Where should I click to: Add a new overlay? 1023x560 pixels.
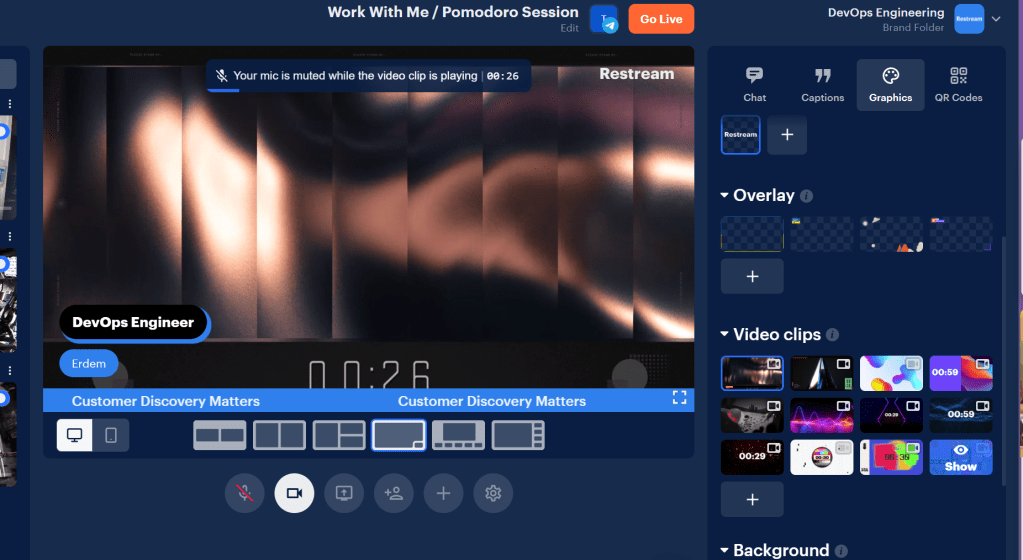click(x=752, y=276)
